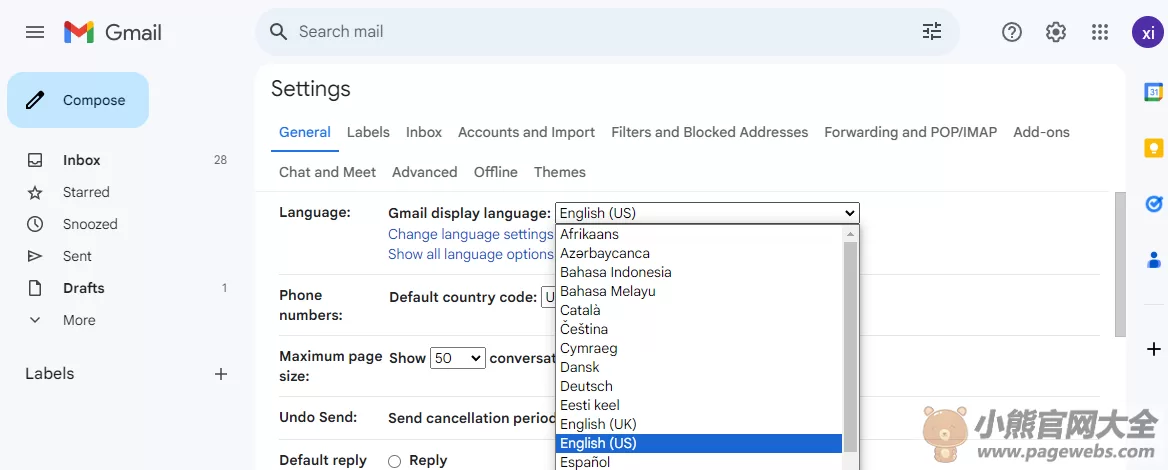Open Filters and Blocked Addresses tab
This screenshot has width=1168, height=470.
709,133
